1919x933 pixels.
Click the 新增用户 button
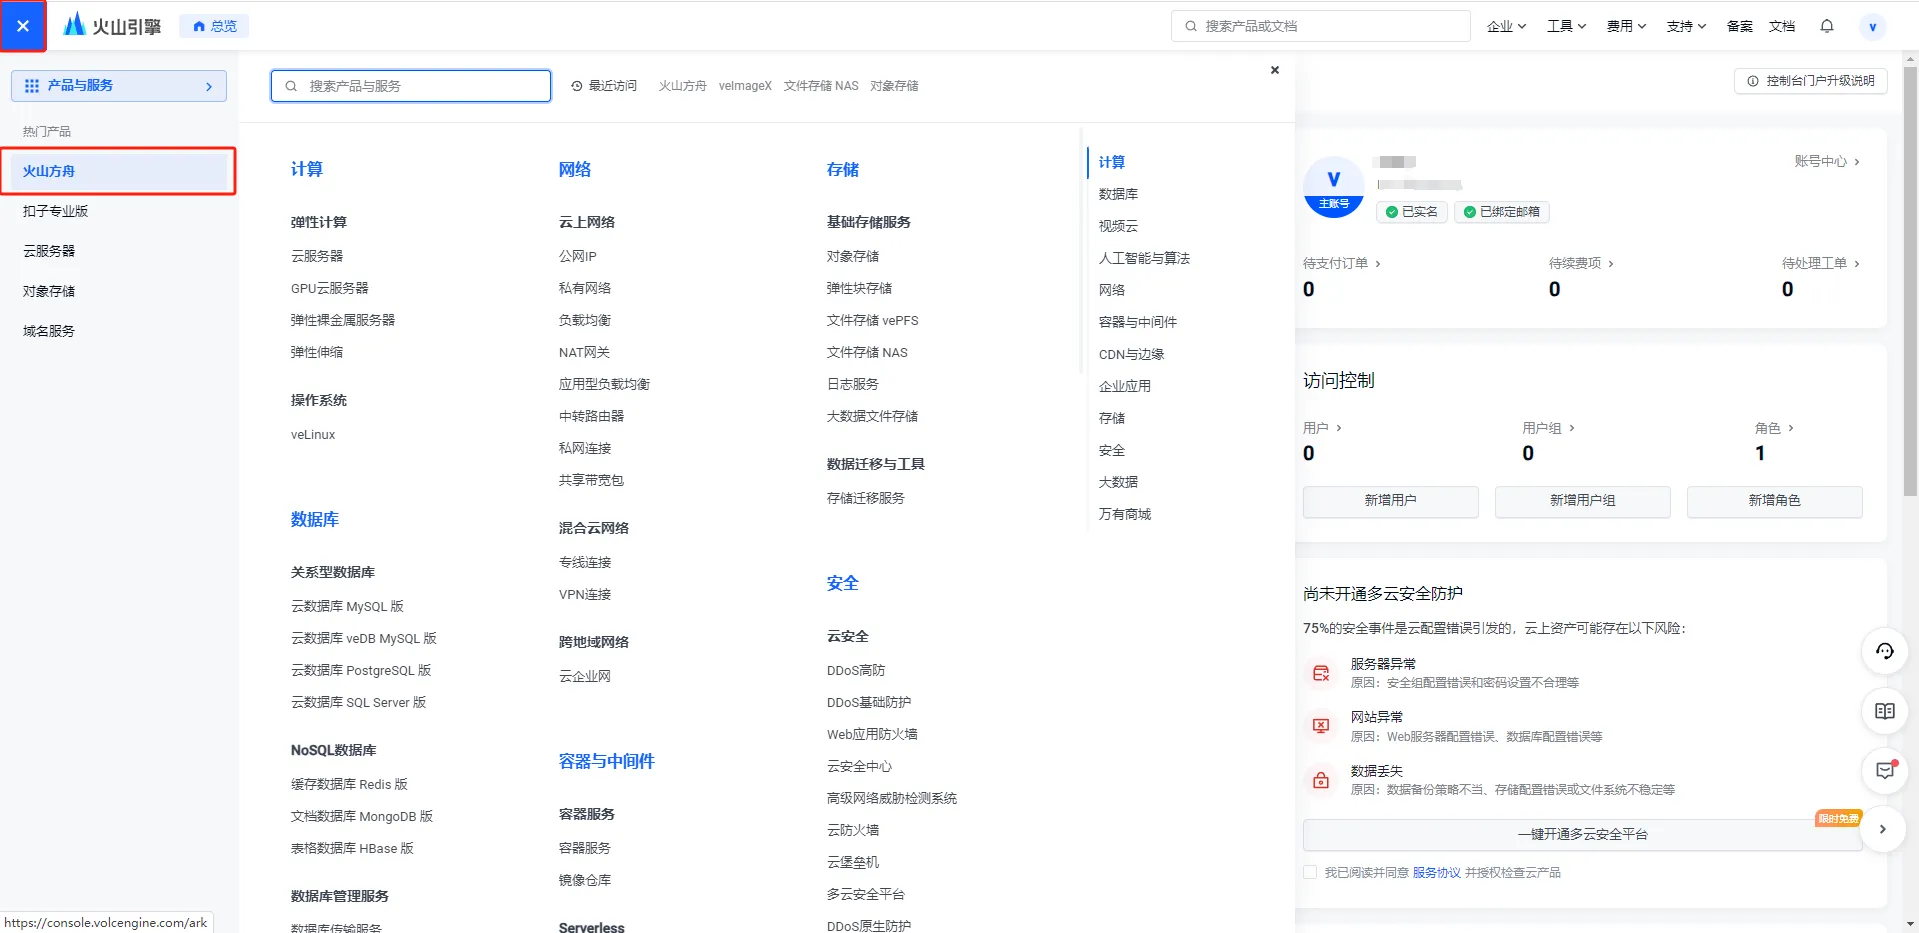click(1390, 500)
